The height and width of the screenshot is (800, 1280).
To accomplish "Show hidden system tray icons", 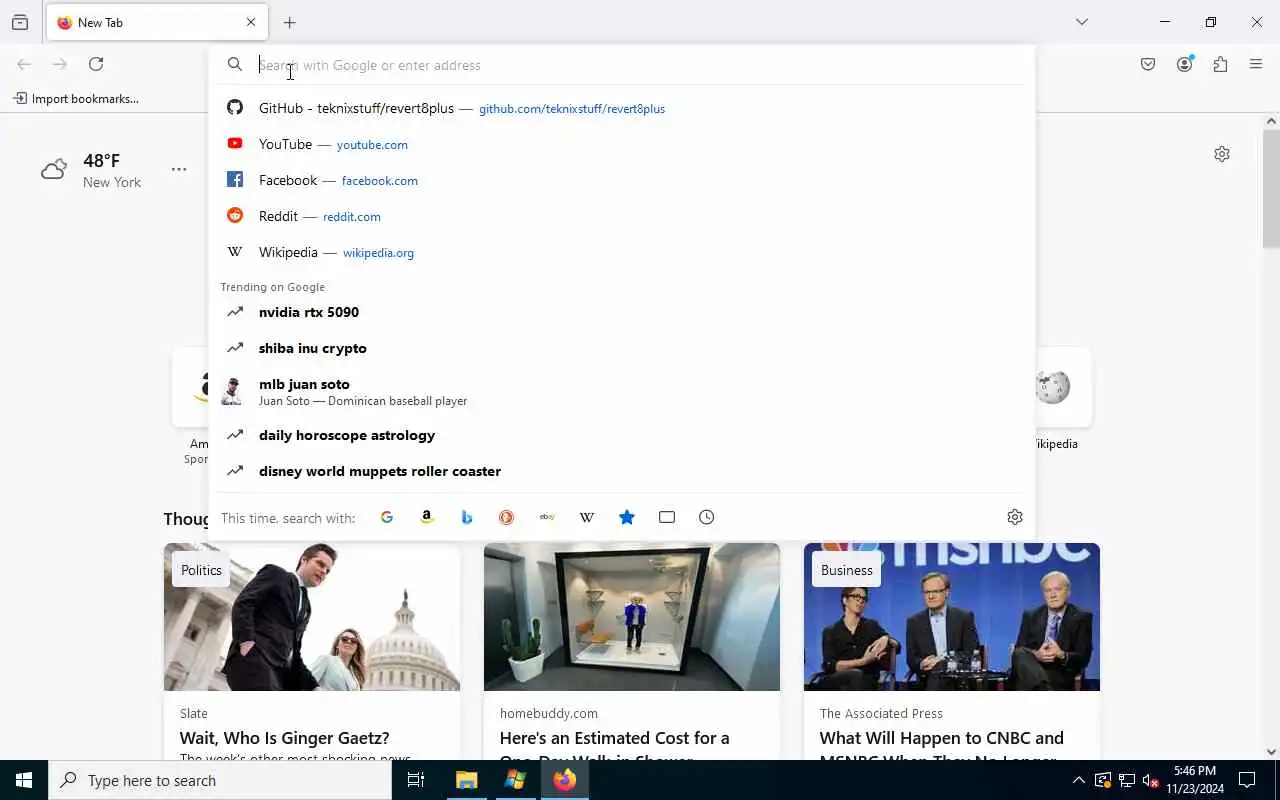I will tap(1078, 781).
